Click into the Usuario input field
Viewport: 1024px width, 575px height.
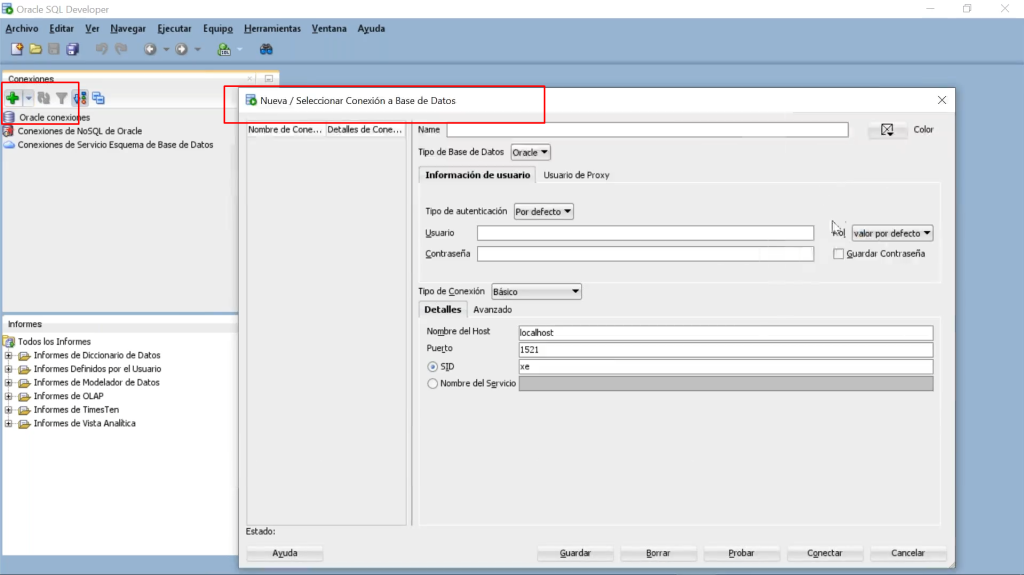click(645, 233)
